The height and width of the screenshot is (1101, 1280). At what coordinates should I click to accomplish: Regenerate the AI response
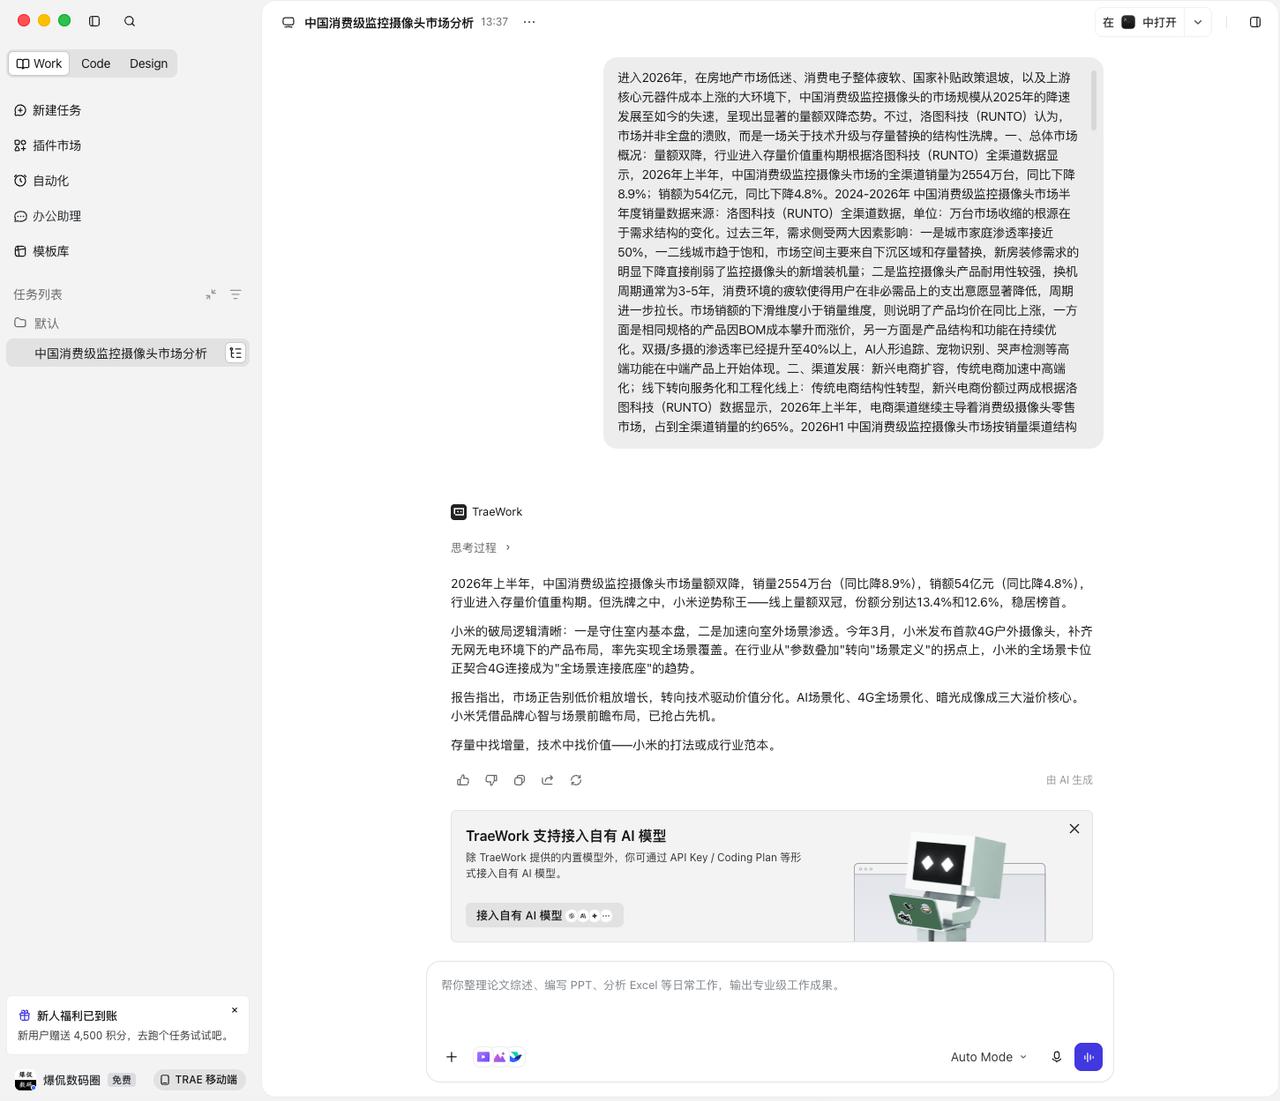576,780
